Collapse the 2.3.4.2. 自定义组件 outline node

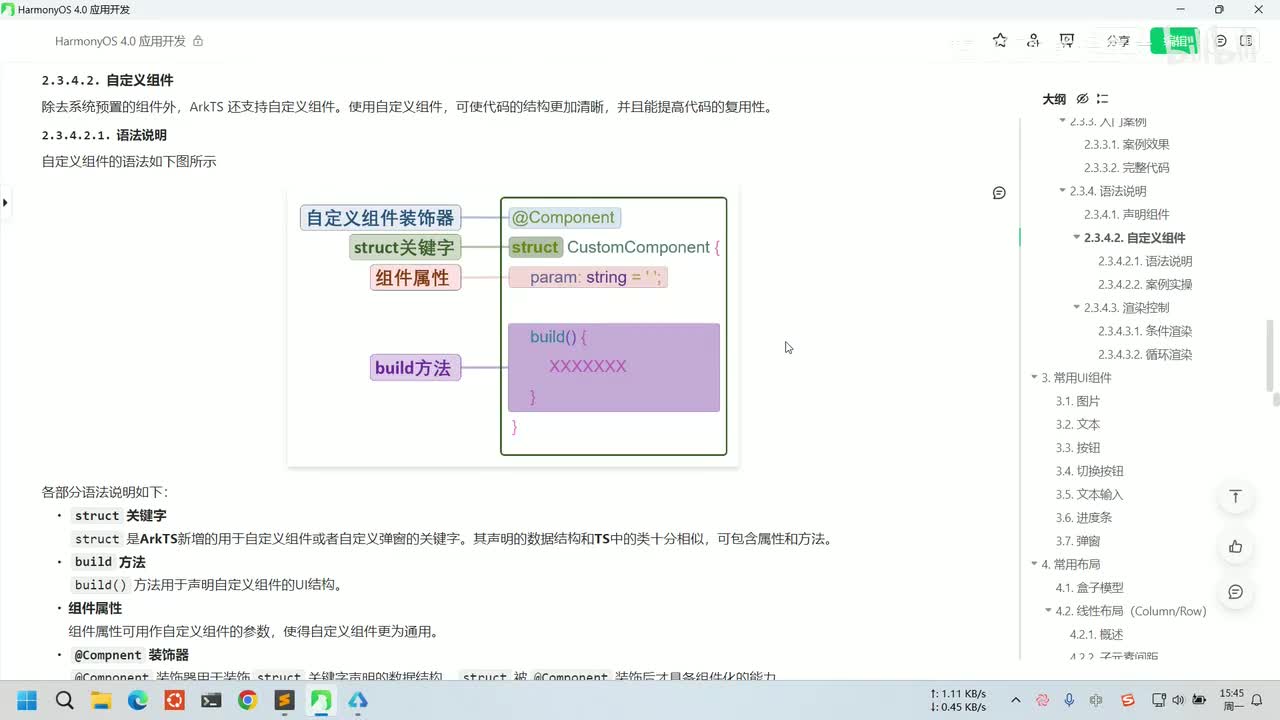[x=1076, y=238]
